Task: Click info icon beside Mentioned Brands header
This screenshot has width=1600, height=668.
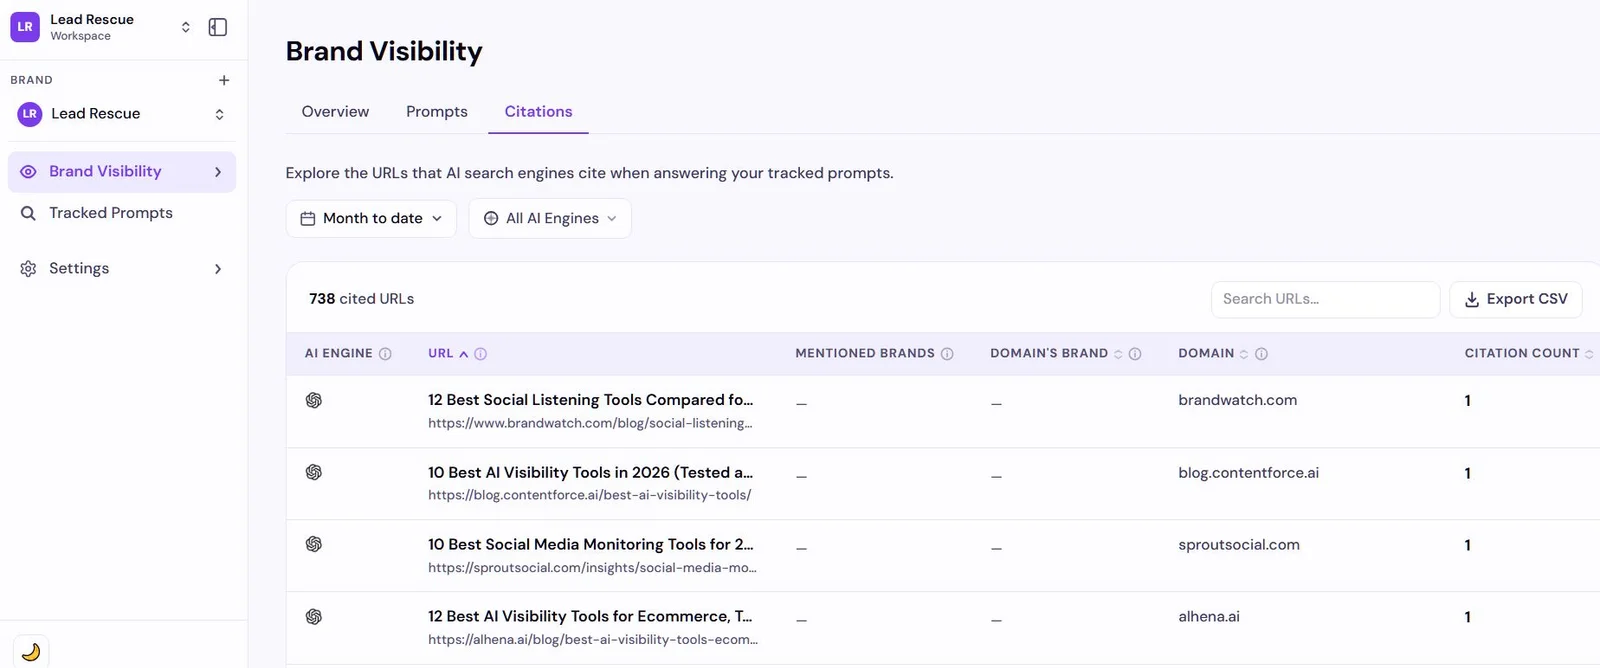Action: click(947, 354)
